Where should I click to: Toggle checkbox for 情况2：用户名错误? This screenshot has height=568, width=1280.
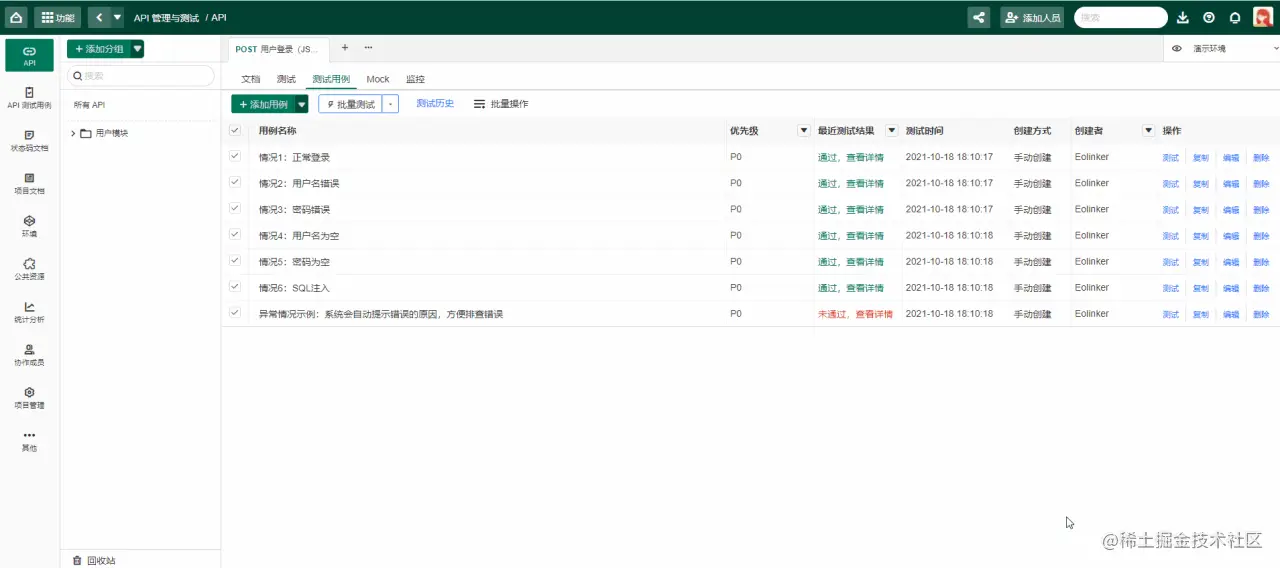[x=235, y=182]
